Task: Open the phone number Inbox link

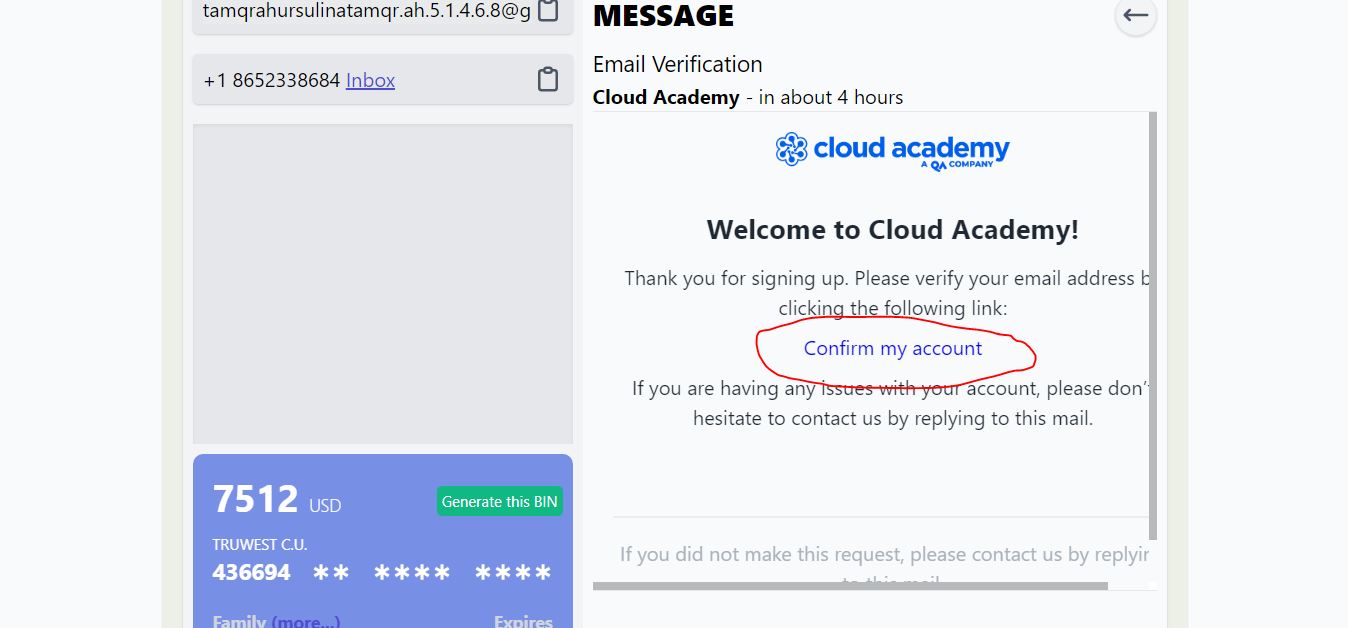Action: pyautogui.click(x=370, y=80)
